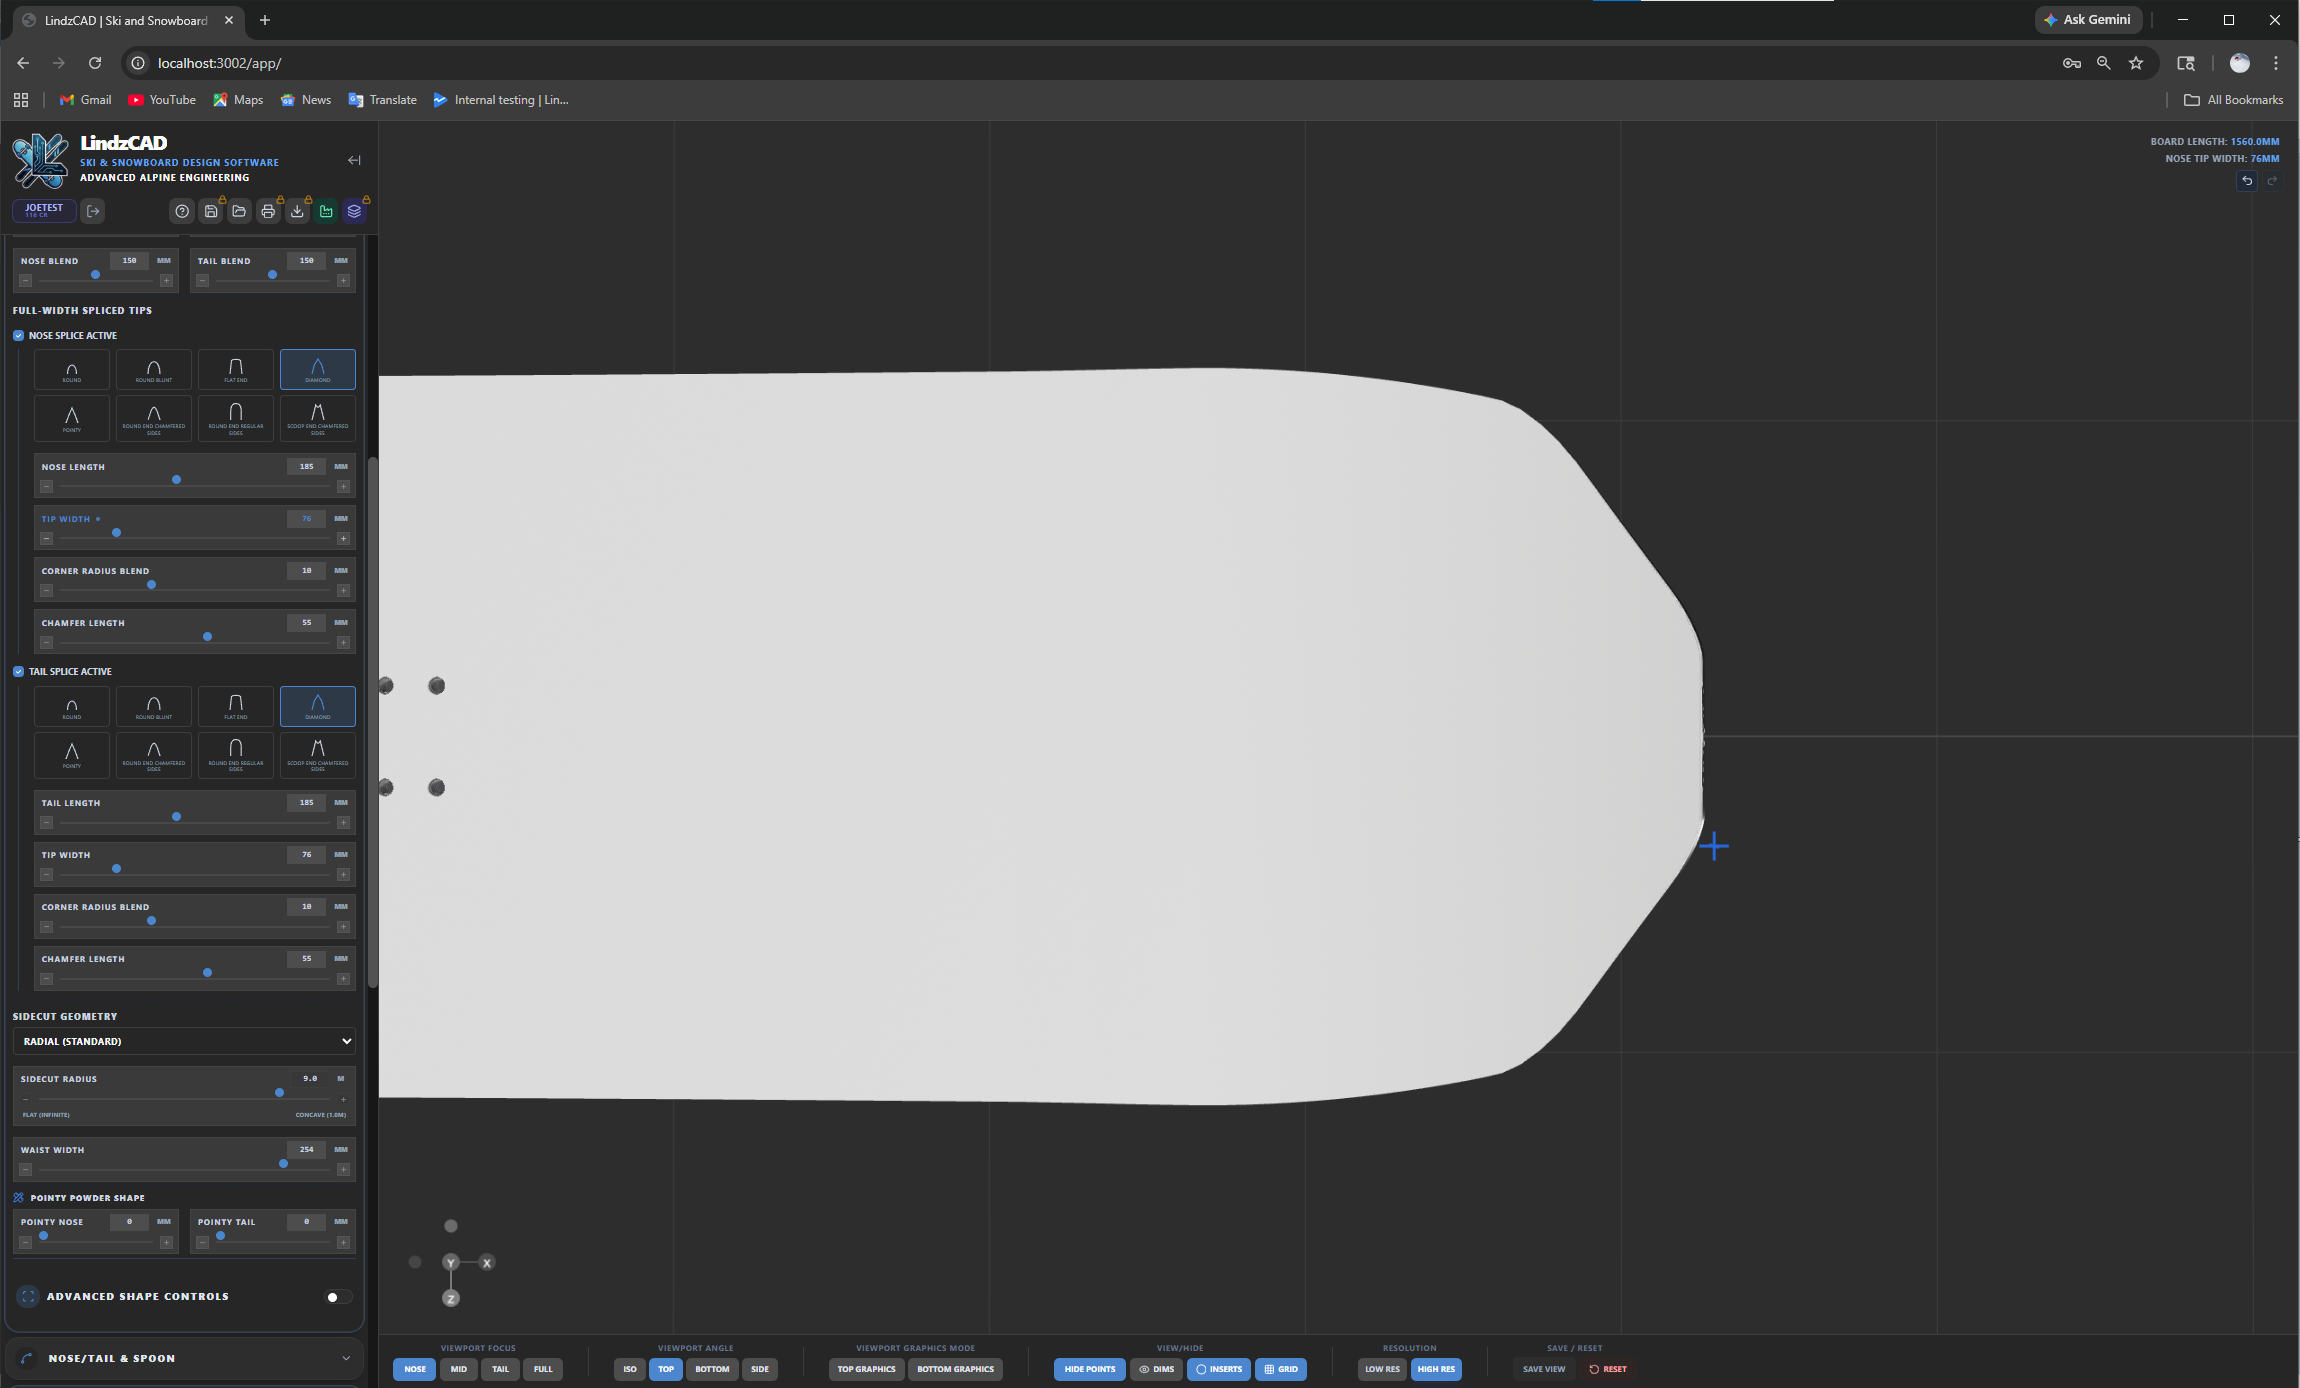
Task: Click the HIDE POINTS button
Action: 1089,1369
